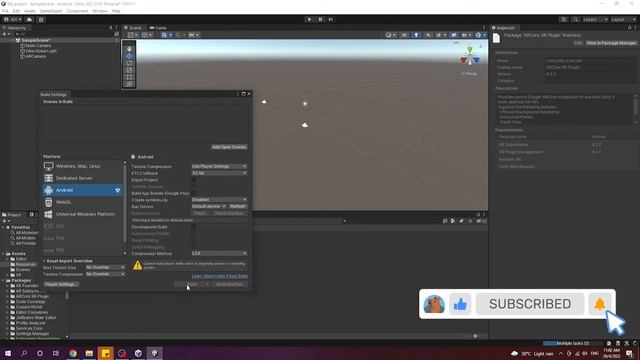The width and height of the screenshot is (640, 360).
Task: Open the Layout dropdown
Action: (x=623, y=19)
